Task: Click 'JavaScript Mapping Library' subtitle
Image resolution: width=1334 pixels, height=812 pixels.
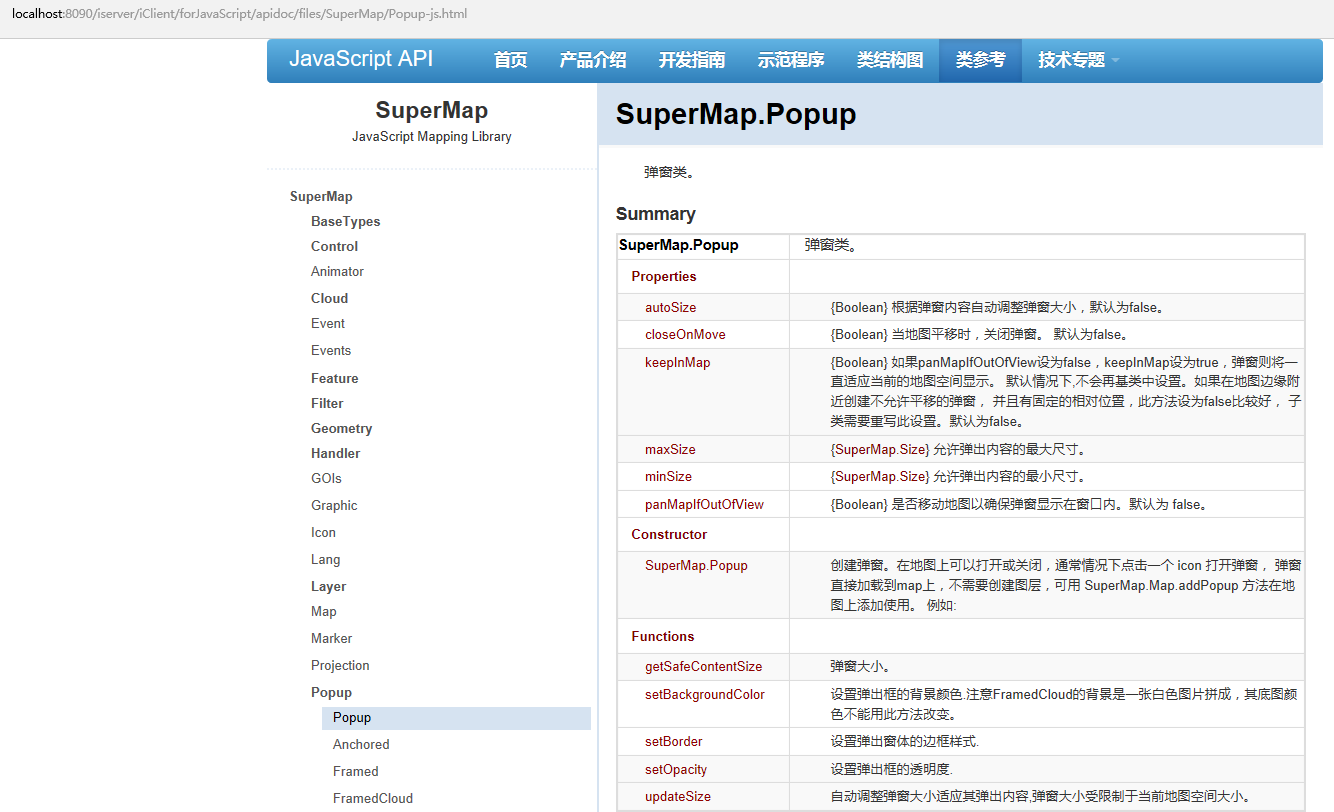Action: [x=432, y=137]
